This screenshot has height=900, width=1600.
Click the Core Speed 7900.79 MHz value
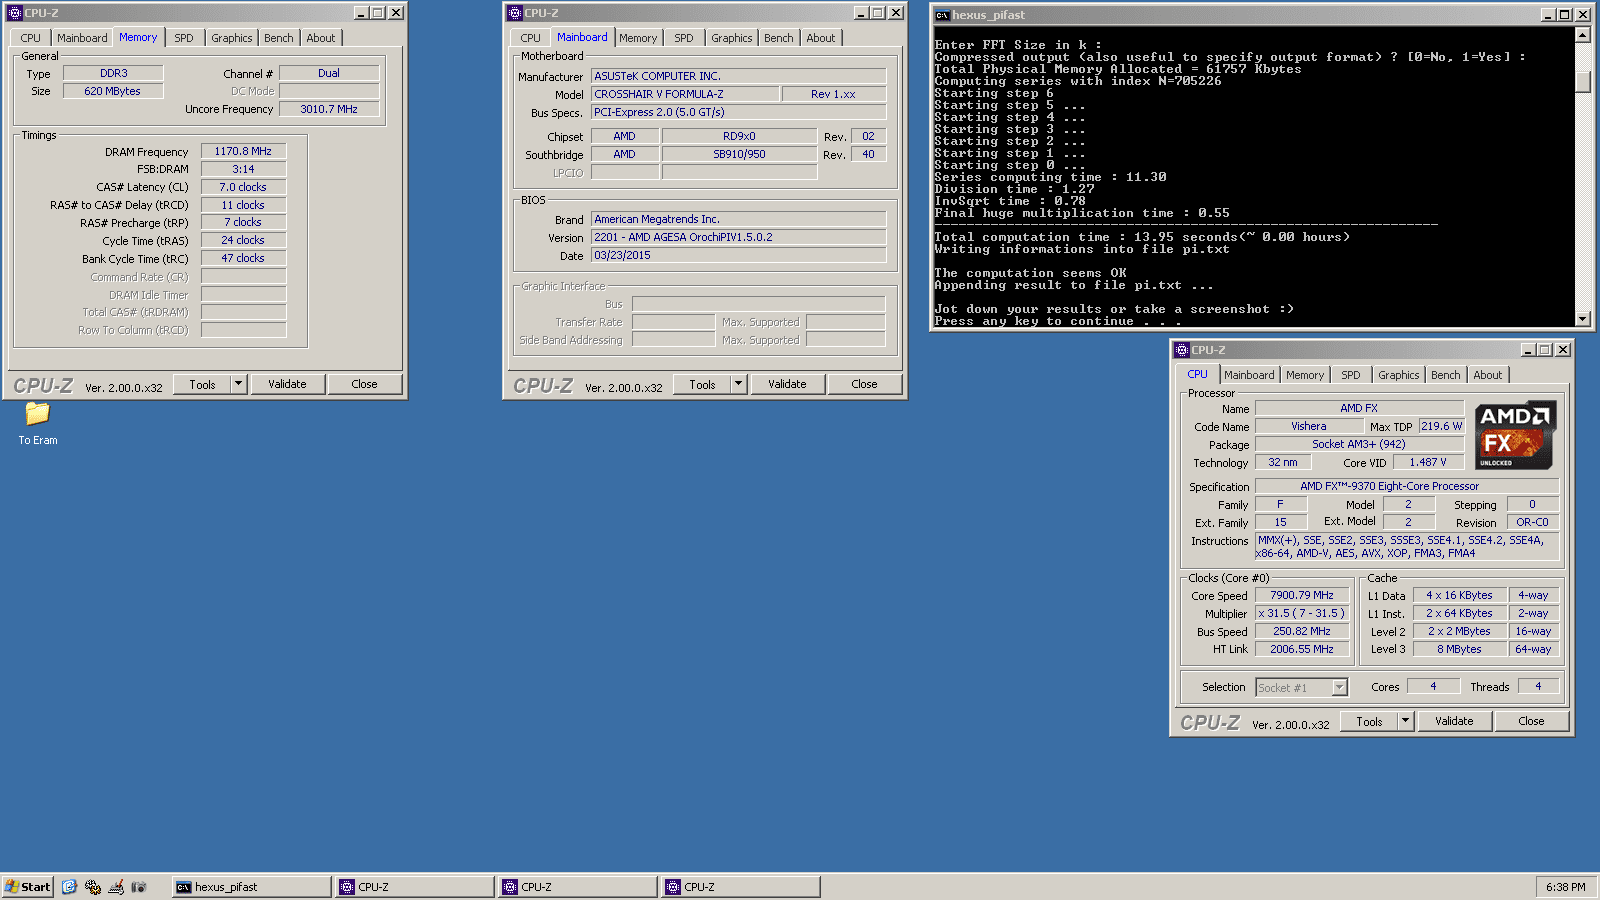[x=1302, y=595]
